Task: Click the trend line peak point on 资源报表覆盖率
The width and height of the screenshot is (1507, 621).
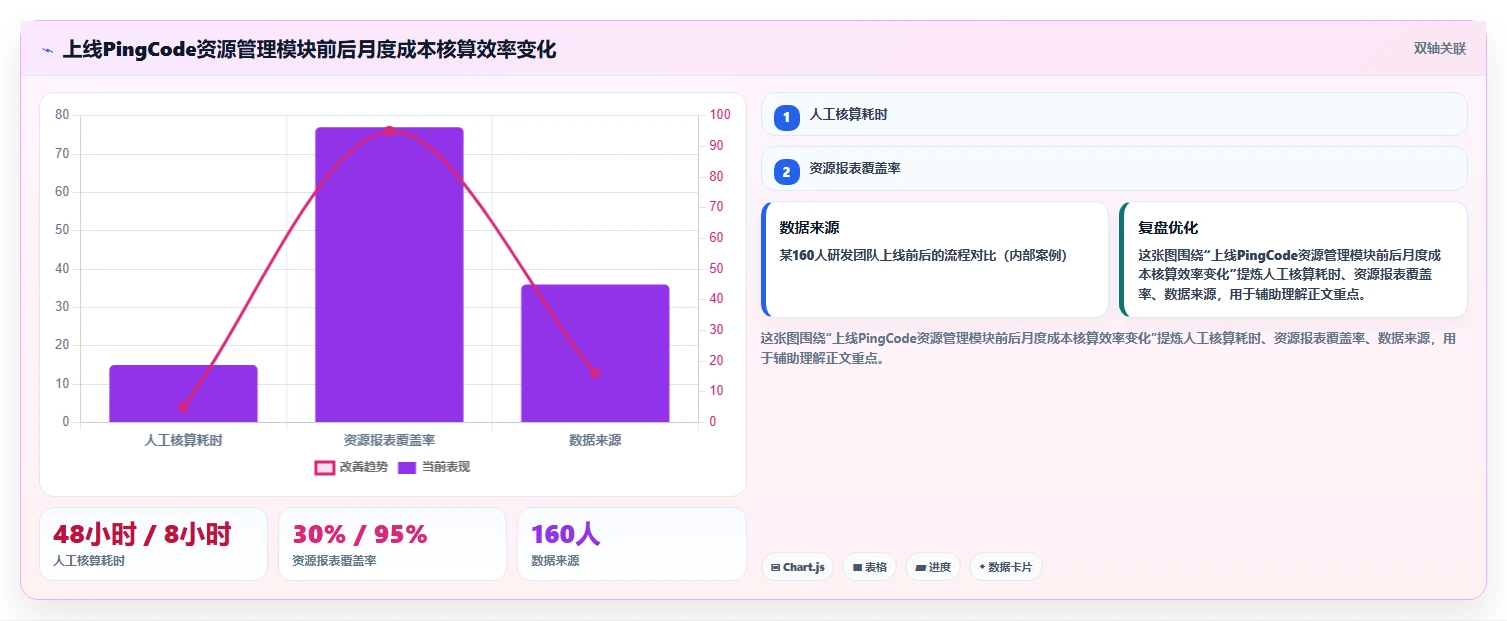Action: click(389, 131)
